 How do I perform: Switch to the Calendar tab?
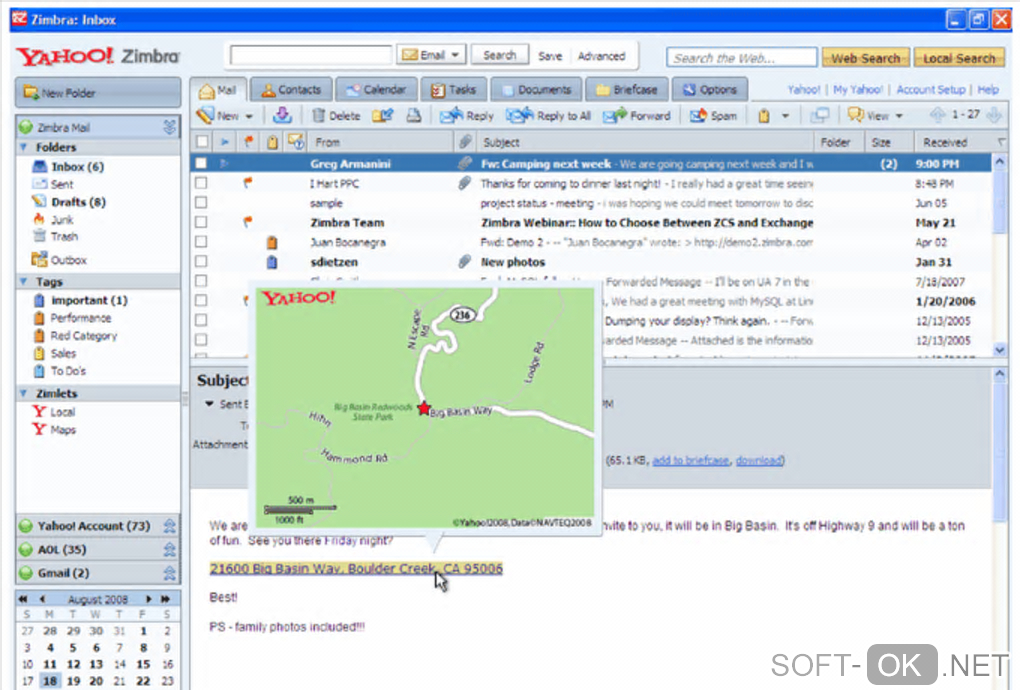376,90
